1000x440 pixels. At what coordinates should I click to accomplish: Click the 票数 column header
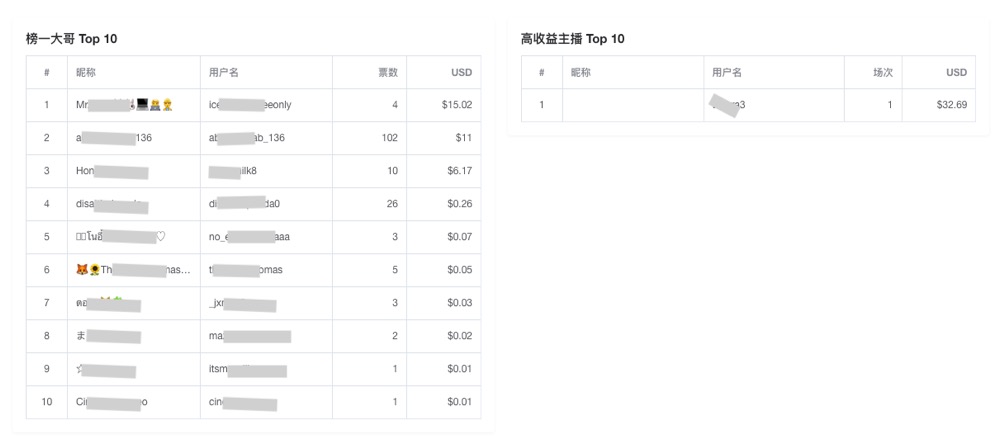point(388,72)
